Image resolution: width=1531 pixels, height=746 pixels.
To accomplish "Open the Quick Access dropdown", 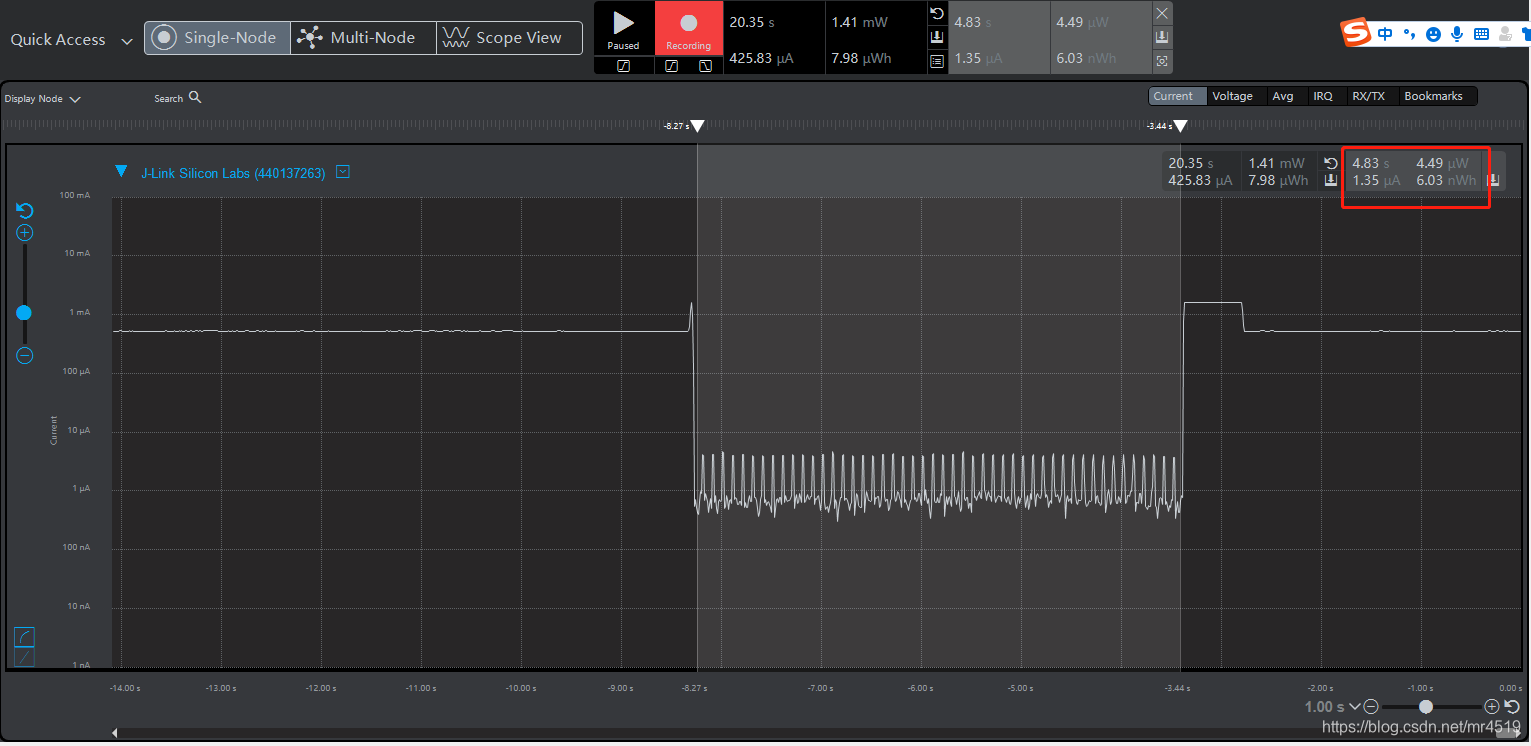I will click(x=71, y=40).
